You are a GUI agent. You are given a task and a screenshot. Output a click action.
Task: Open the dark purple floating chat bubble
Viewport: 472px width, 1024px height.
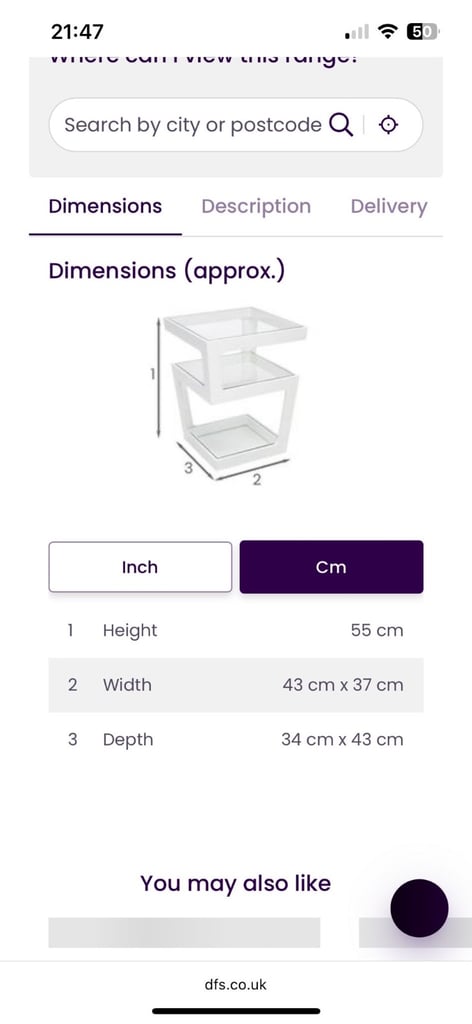tap(419, 908)
